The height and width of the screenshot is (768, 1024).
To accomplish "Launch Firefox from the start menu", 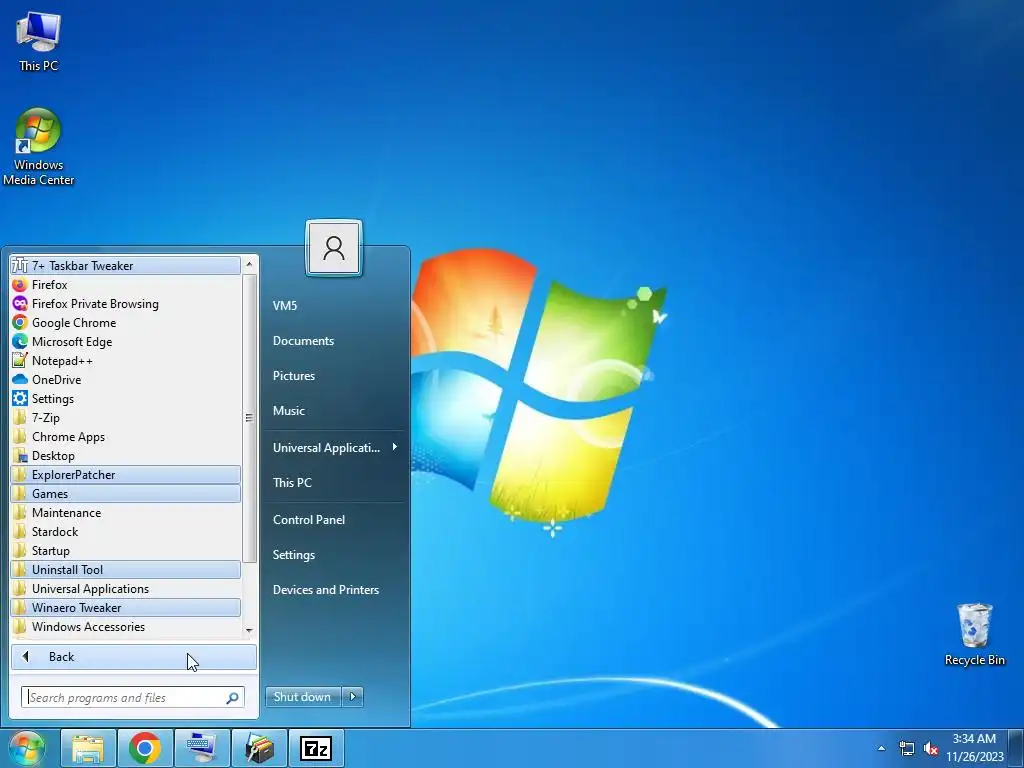I will (x=125, y=285).
